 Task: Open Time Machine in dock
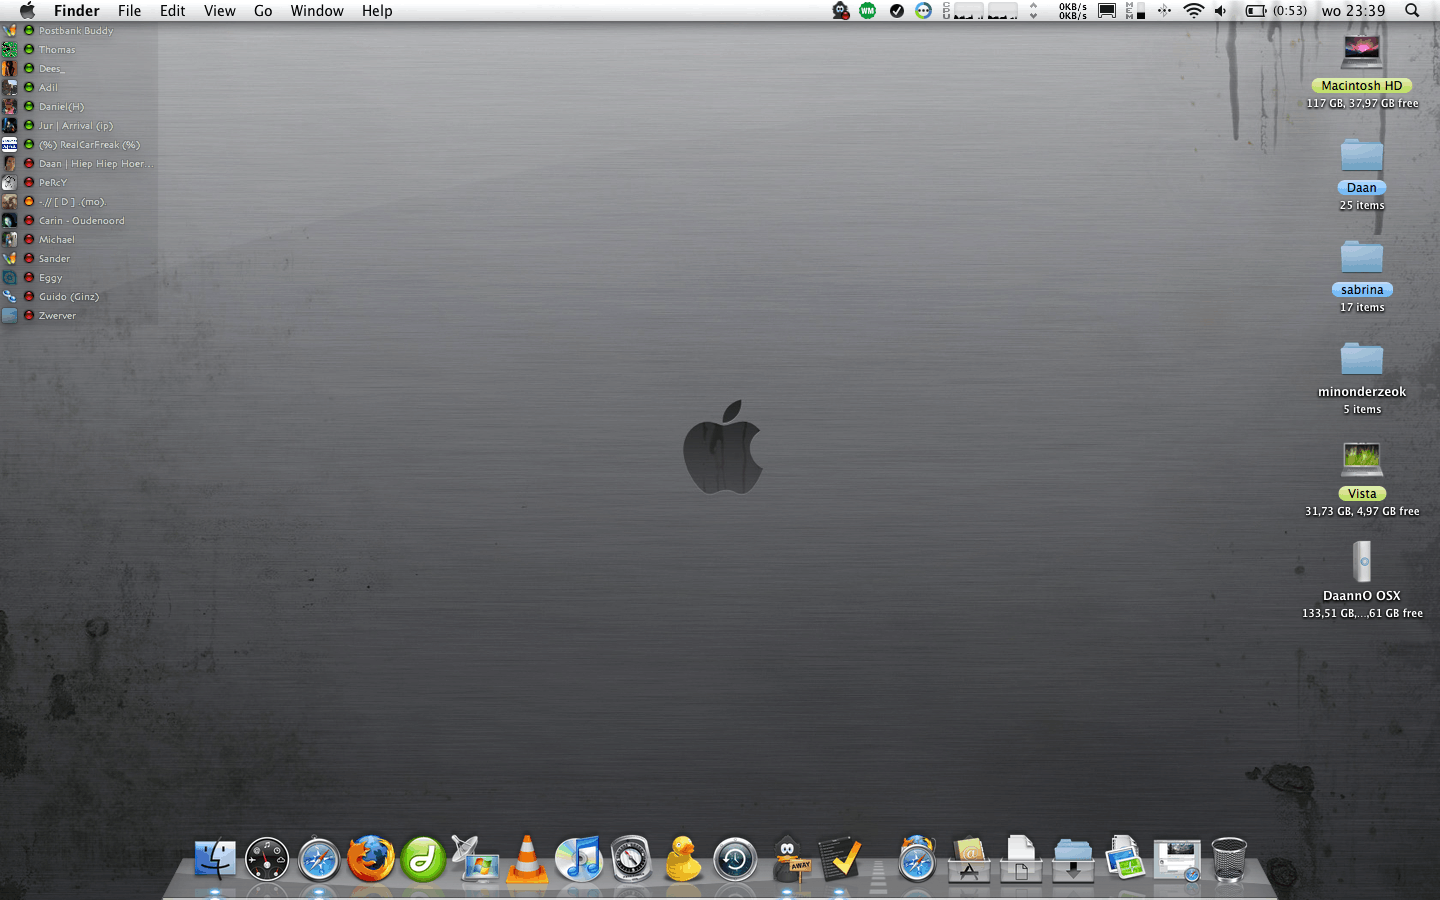pos(735,859)
